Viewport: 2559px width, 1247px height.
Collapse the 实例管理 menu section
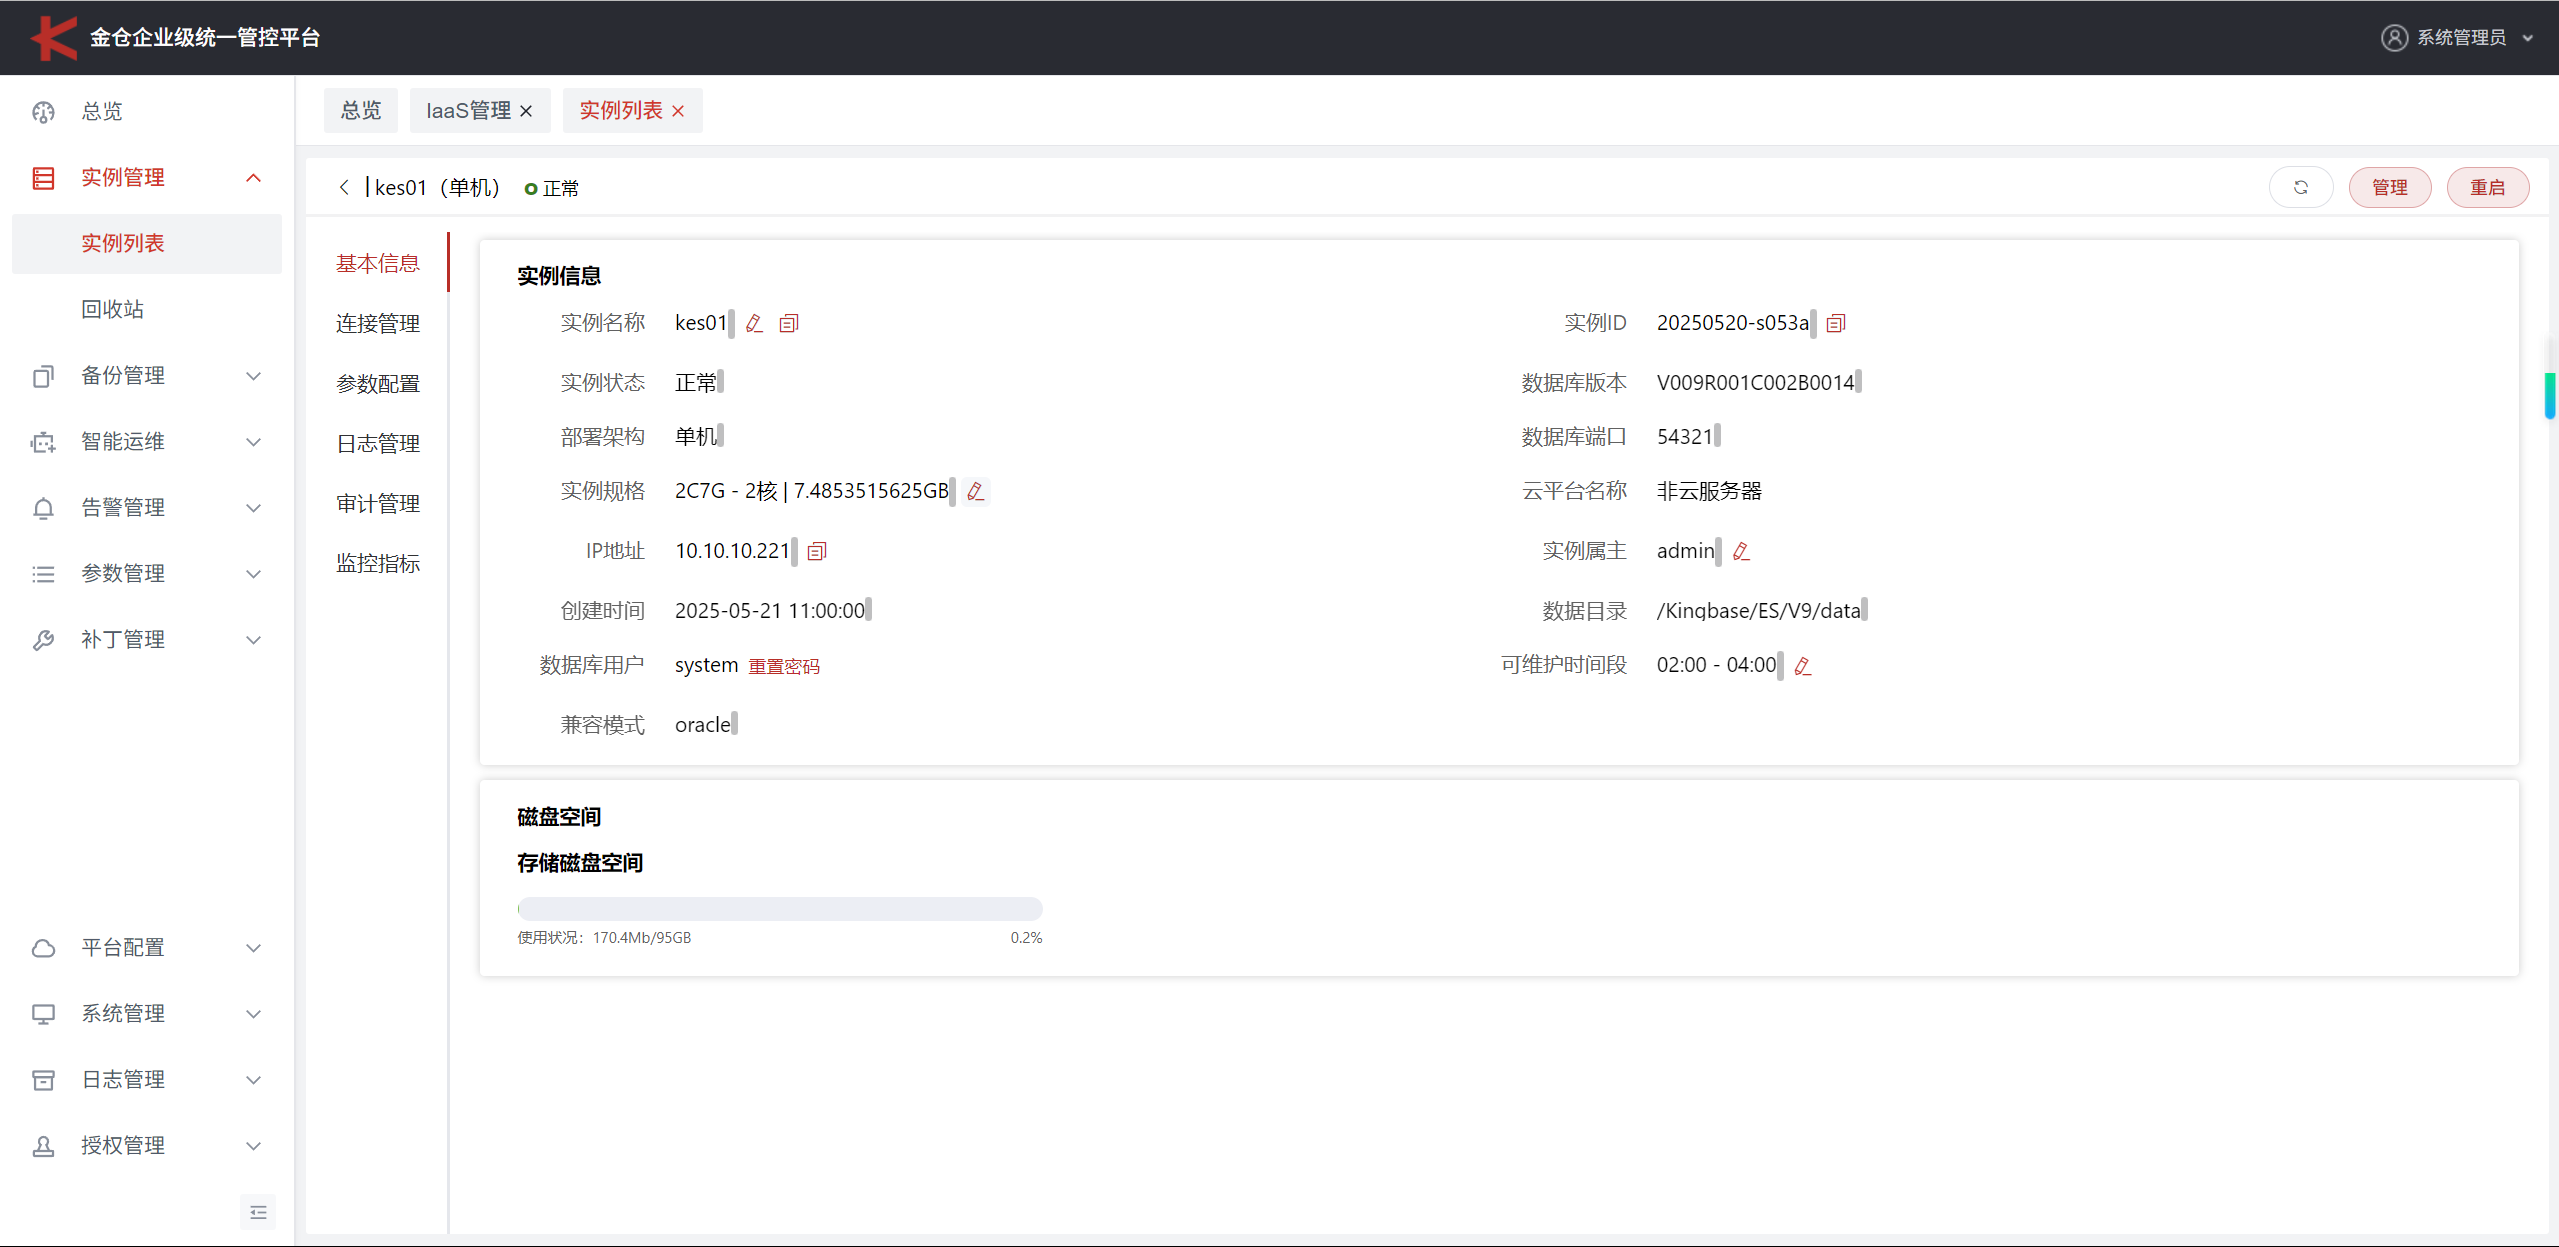254,178
